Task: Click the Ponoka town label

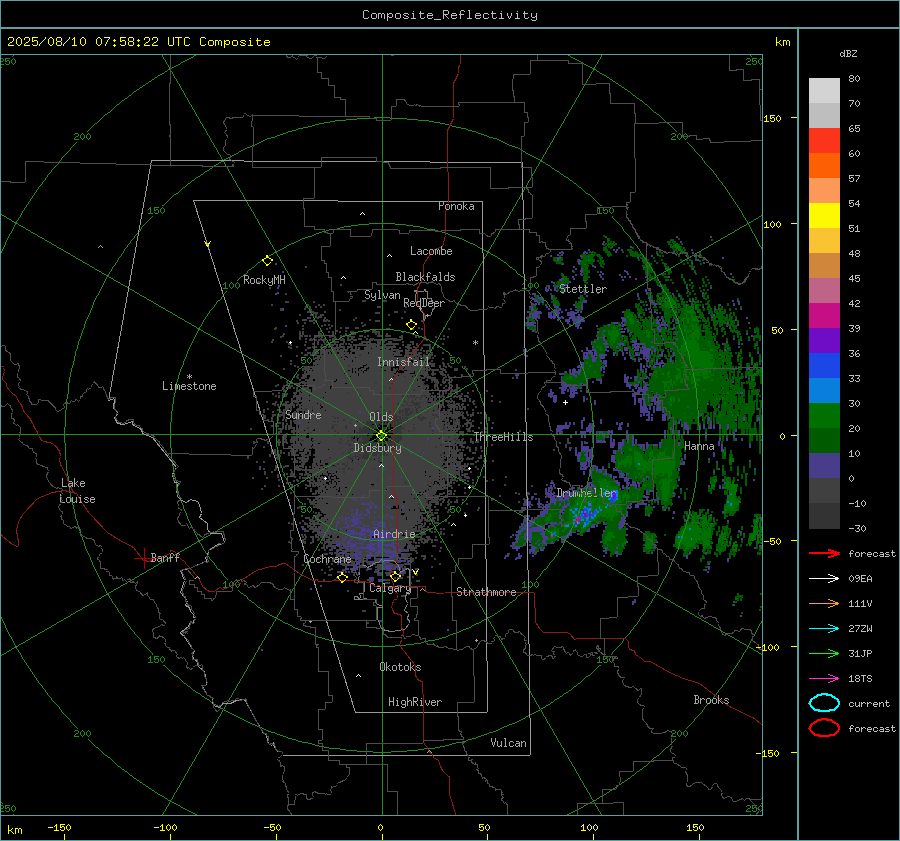Action: coord(456,206)
